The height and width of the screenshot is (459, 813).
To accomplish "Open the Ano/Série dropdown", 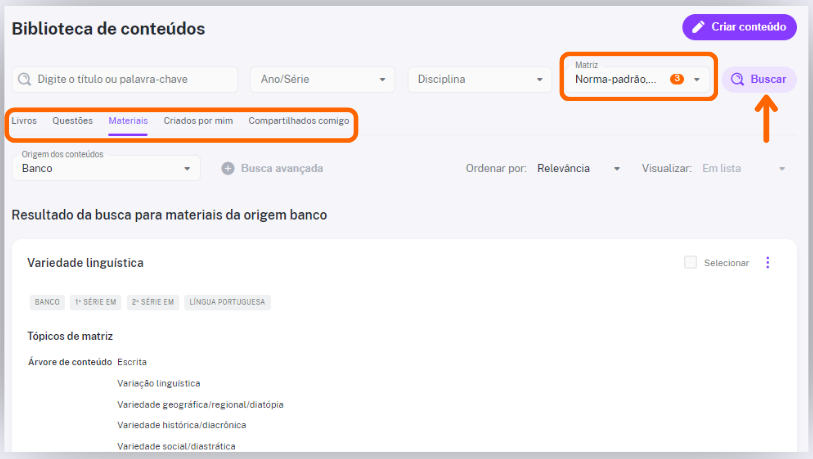I will tap(323, 79).
